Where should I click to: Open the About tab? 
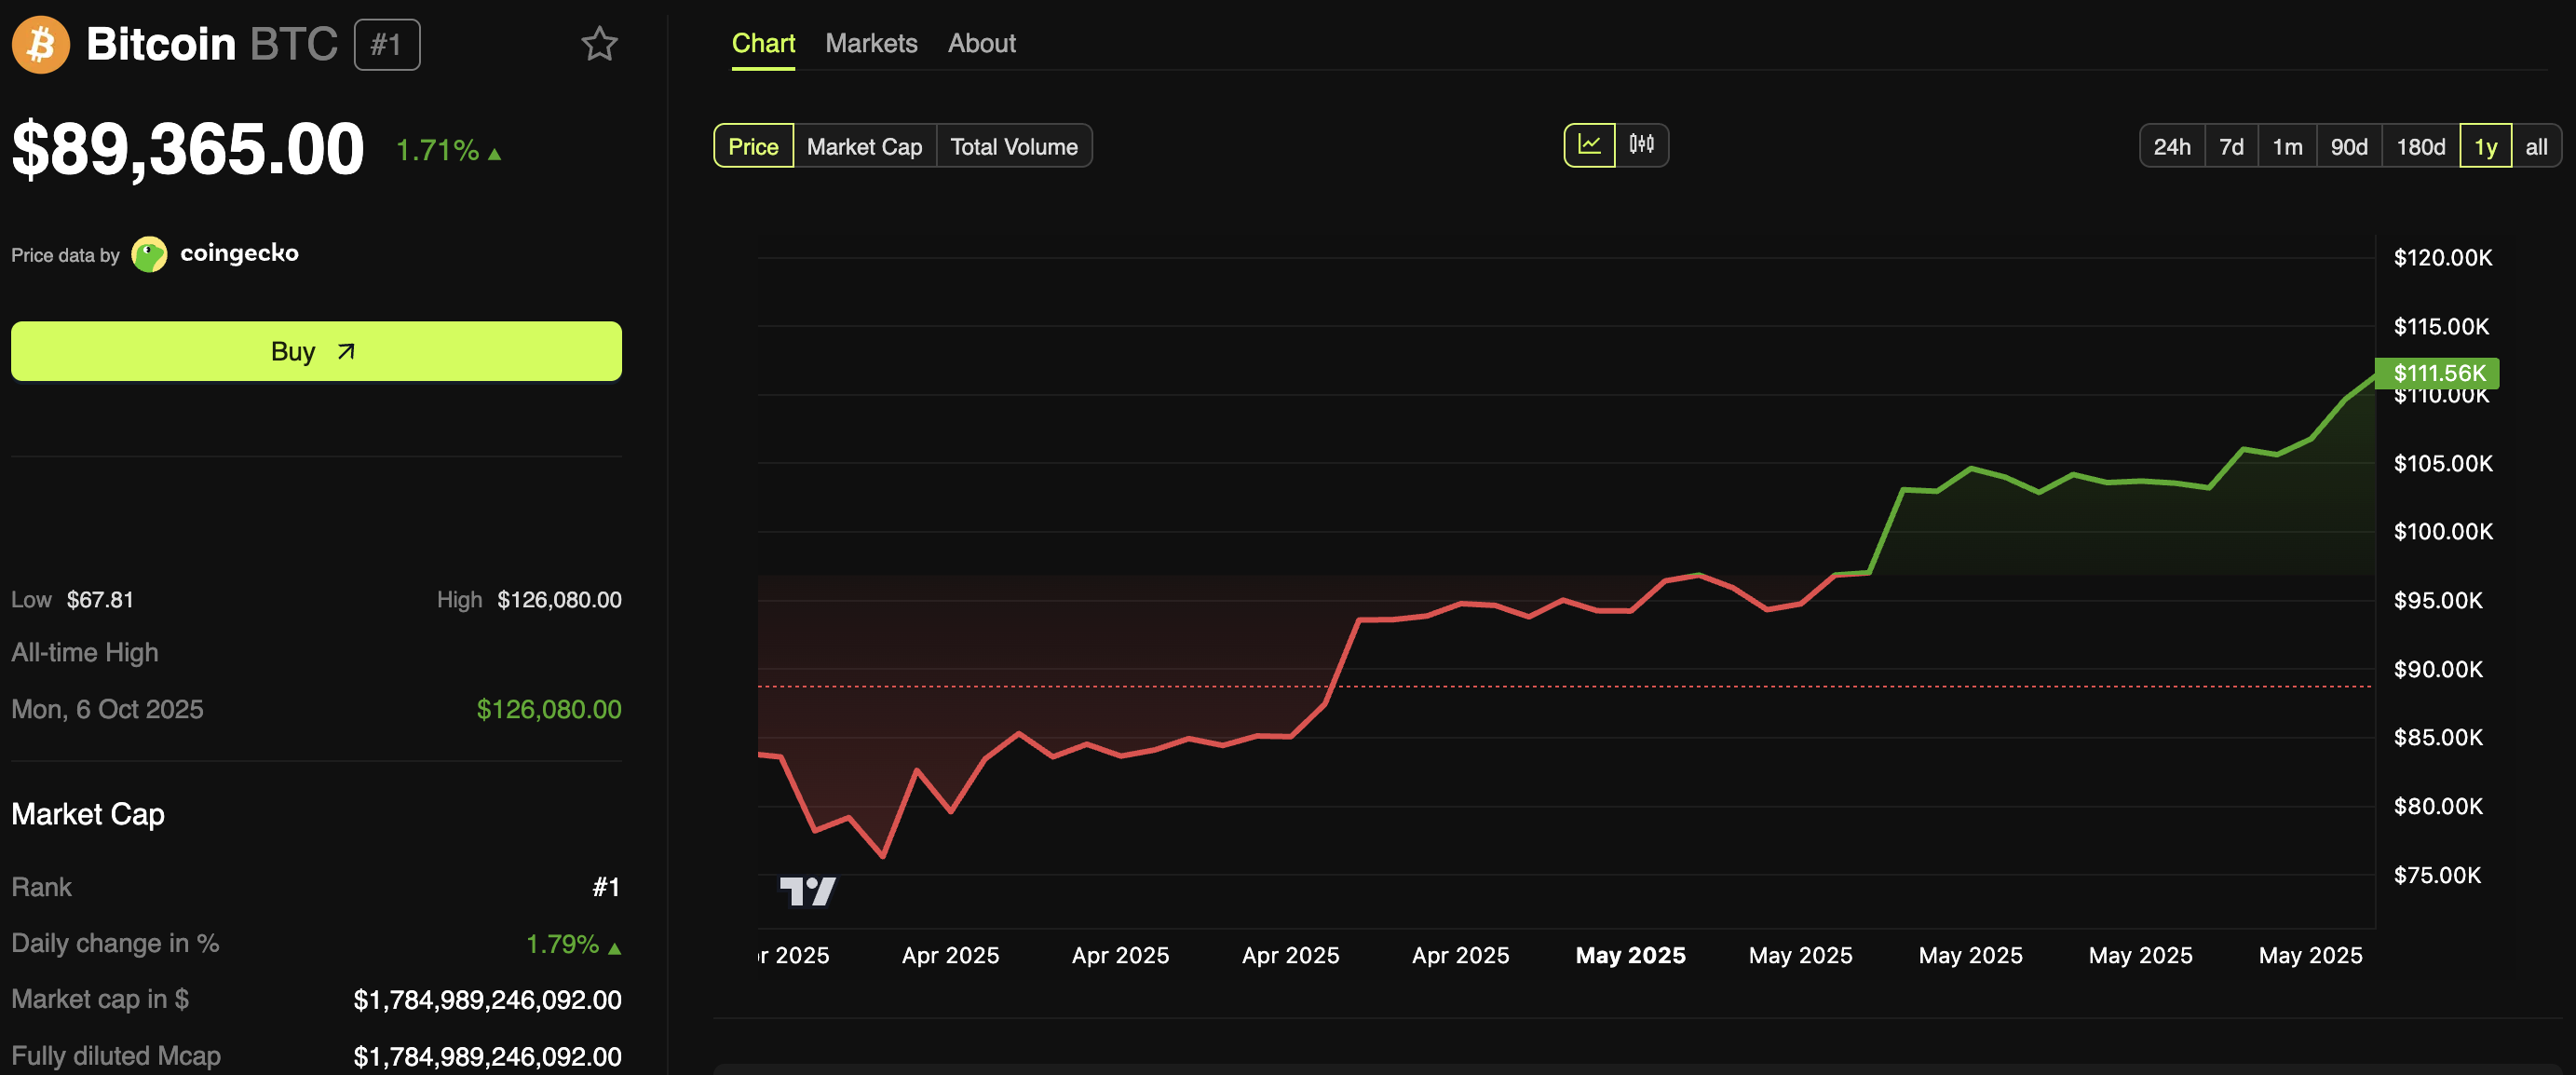point(981,43)
